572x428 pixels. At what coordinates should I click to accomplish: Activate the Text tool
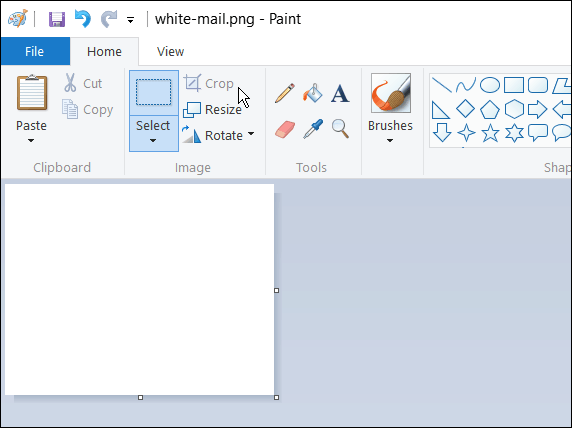pyautogui.click(x=340, y=93)
